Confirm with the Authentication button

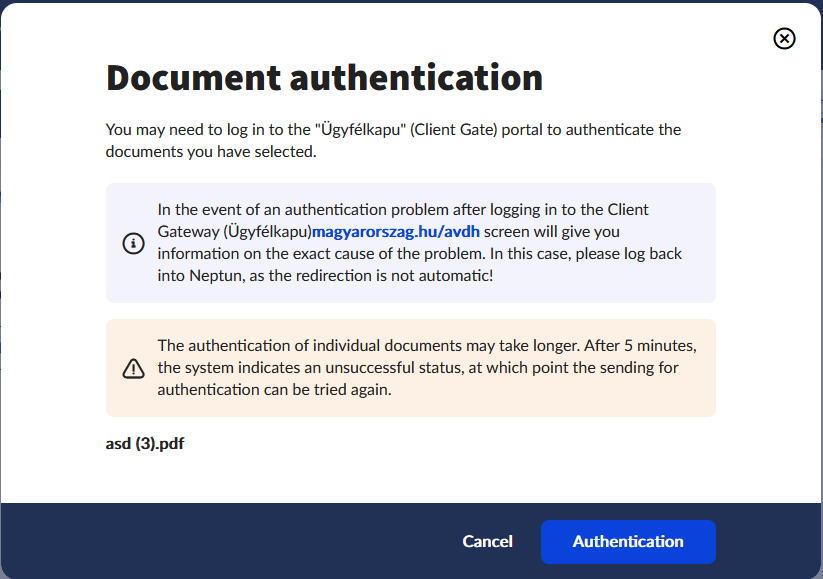coord(628,541)
